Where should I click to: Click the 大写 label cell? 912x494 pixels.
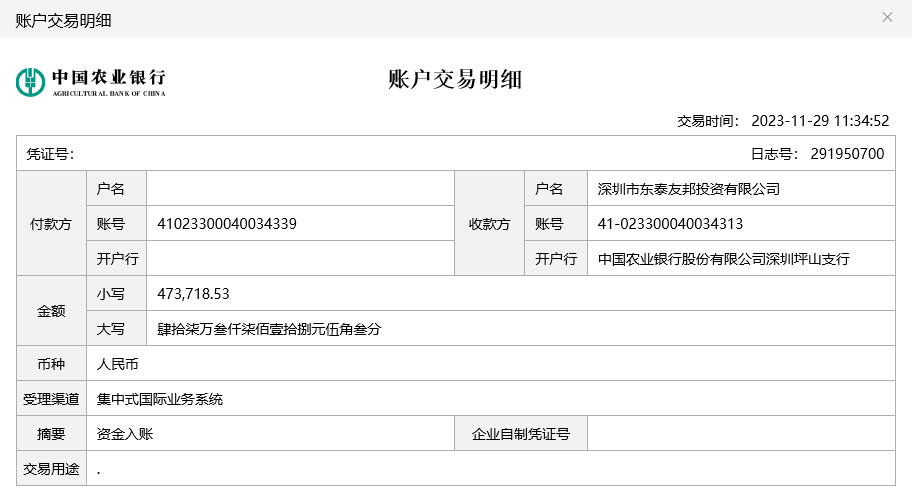point(116,329)
